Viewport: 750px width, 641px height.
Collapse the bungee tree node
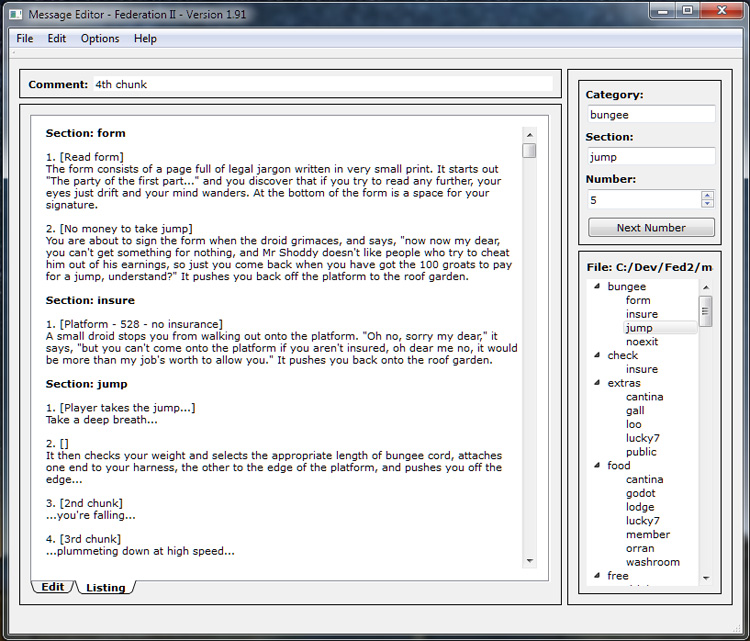coord(597,286)
